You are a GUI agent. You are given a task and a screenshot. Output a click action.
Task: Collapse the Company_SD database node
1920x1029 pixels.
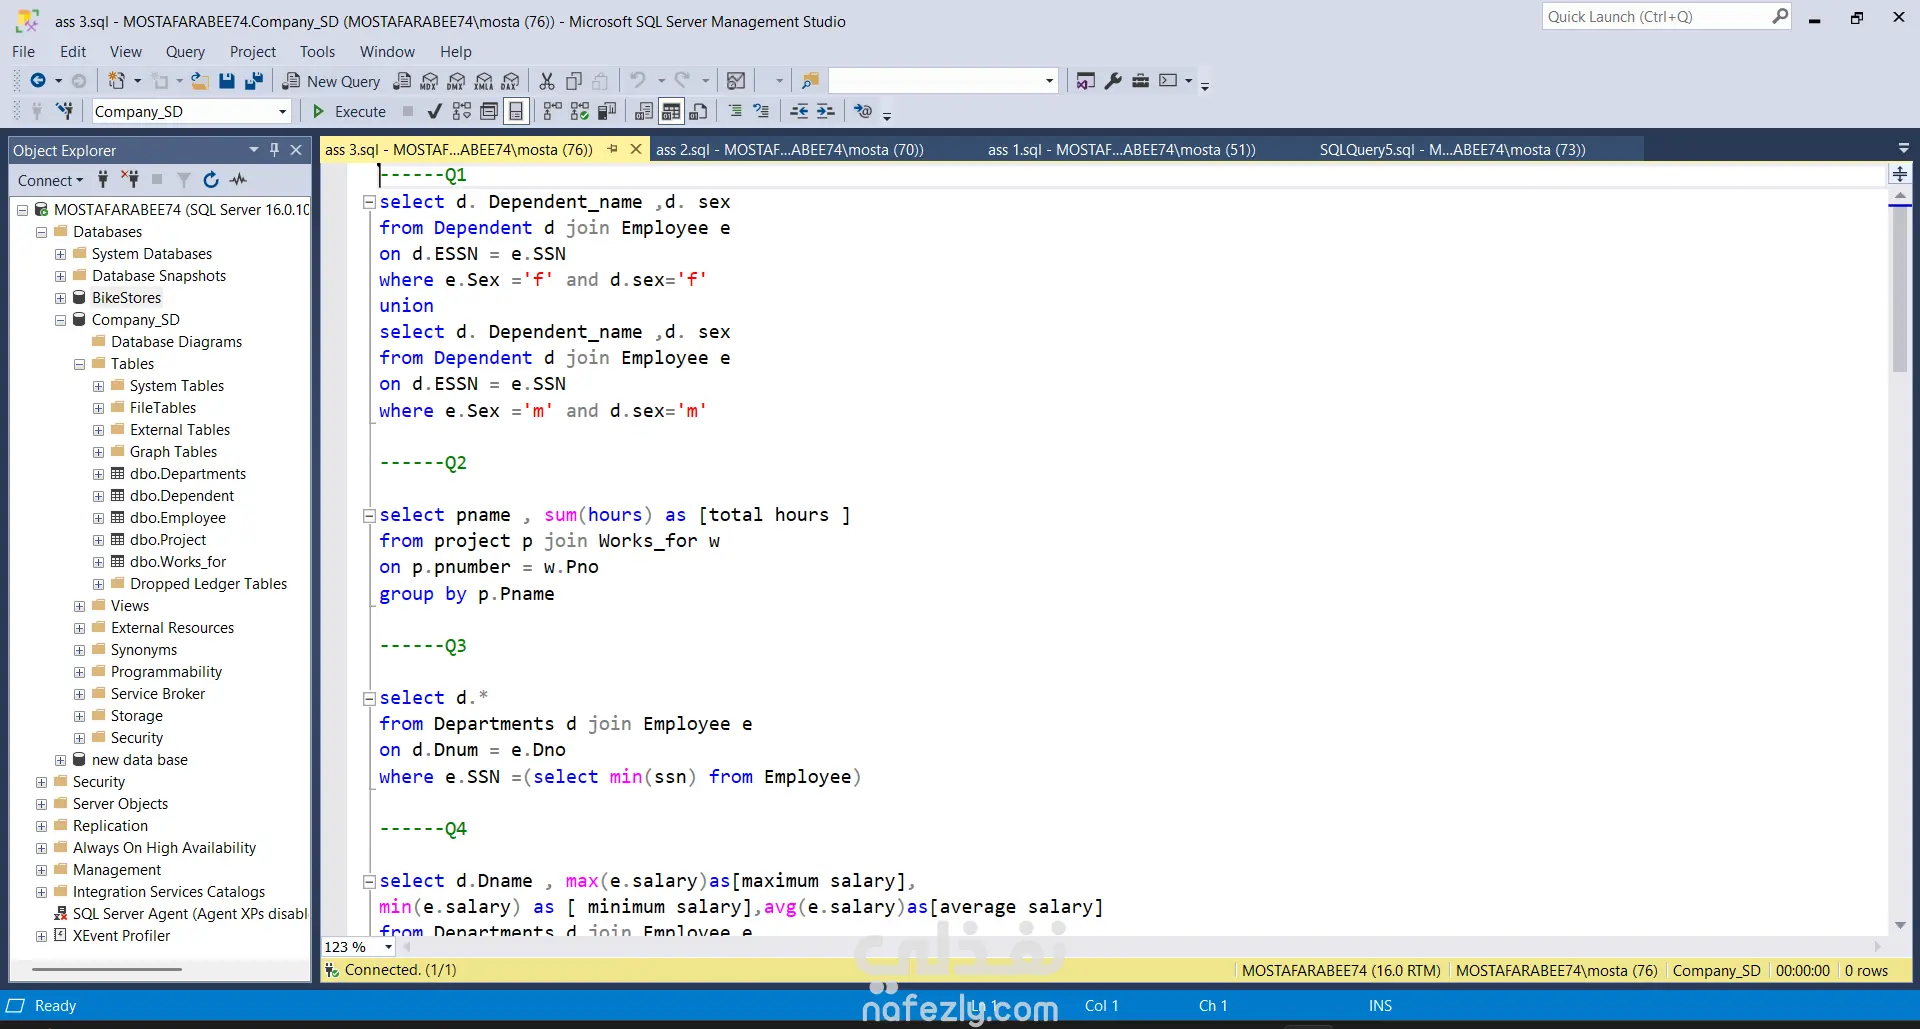tap(60, 320)
